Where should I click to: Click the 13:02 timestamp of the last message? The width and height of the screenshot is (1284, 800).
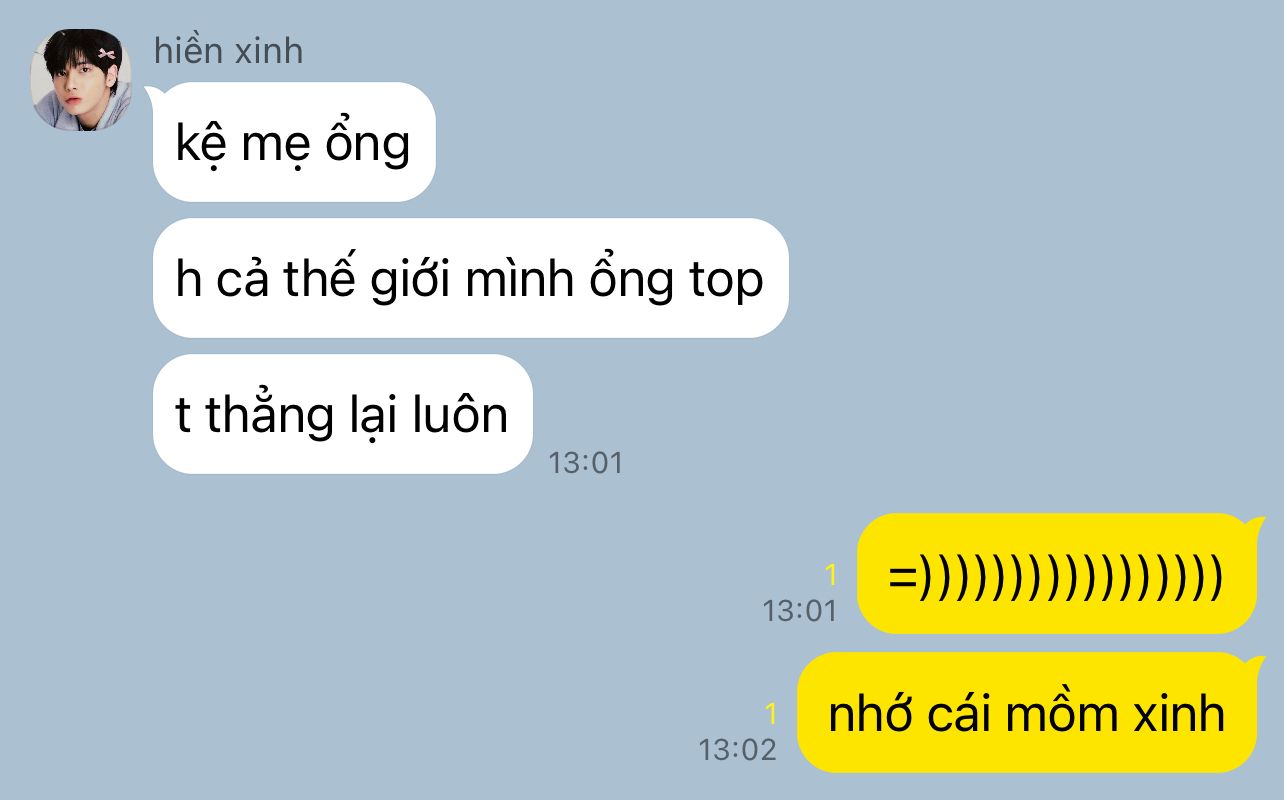click(738, 749)
